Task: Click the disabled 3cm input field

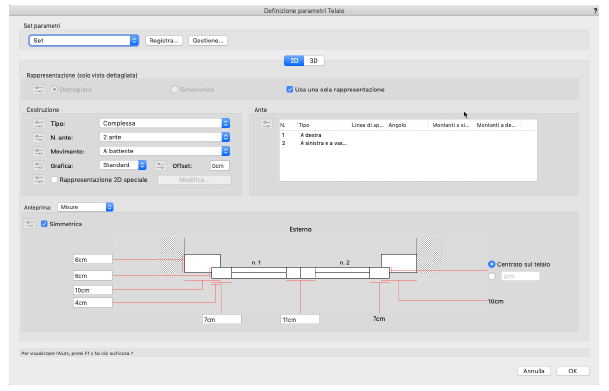Action: point(520,276)
